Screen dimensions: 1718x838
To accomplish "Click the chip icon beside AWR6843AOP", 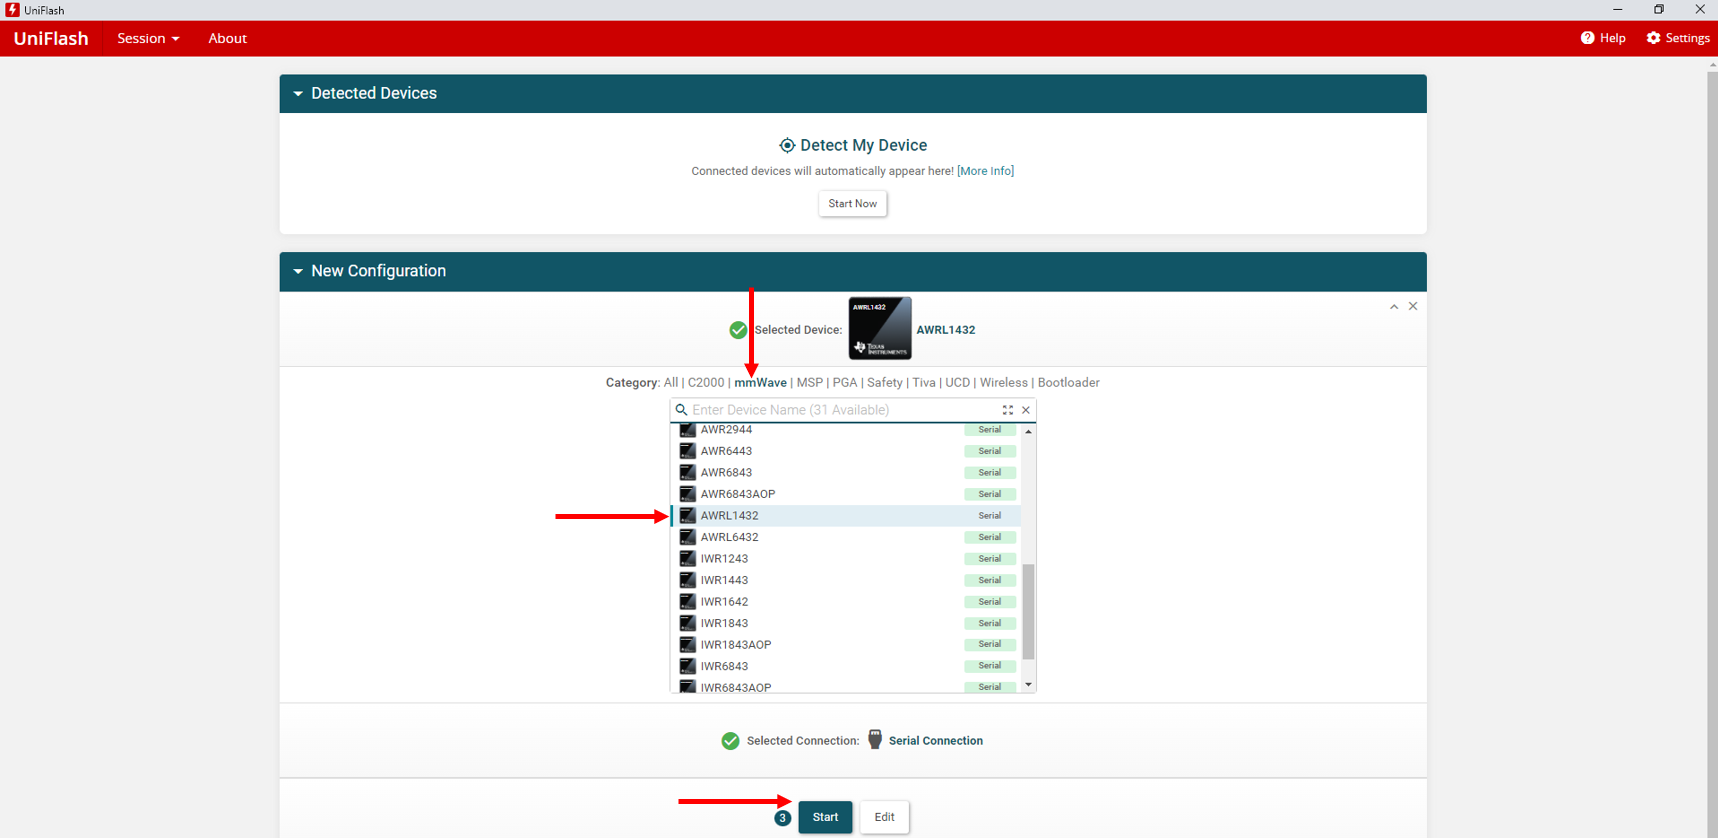I will tap(687, 494).
